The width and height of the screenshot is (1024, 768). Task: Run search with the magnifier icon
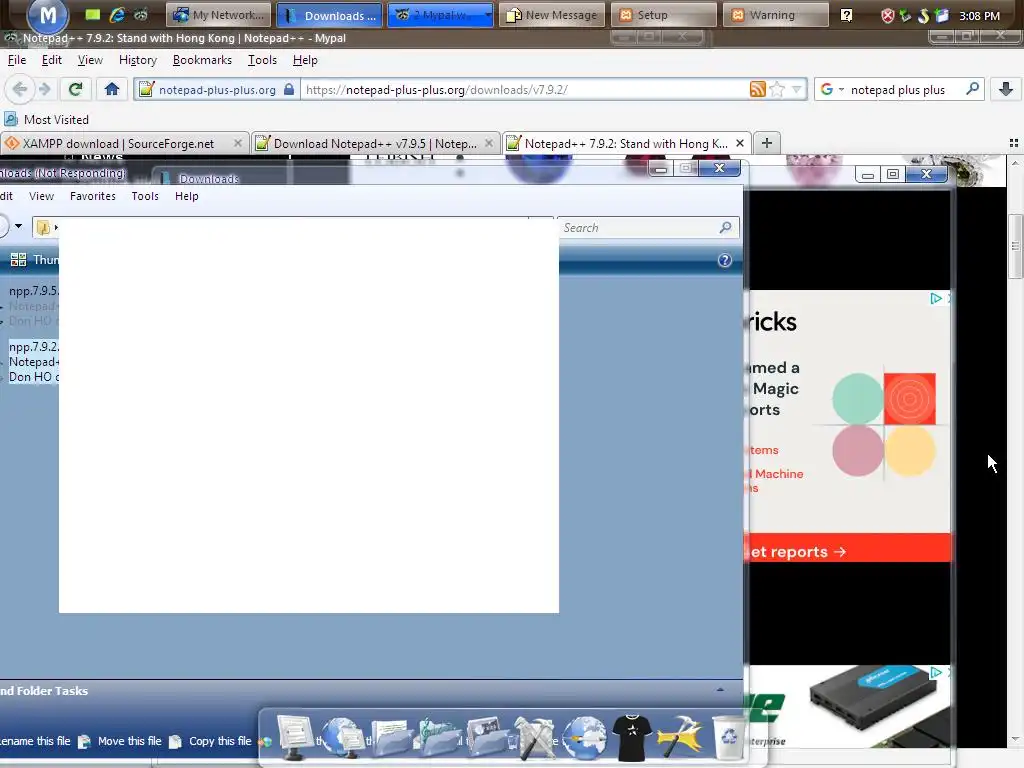972,89
